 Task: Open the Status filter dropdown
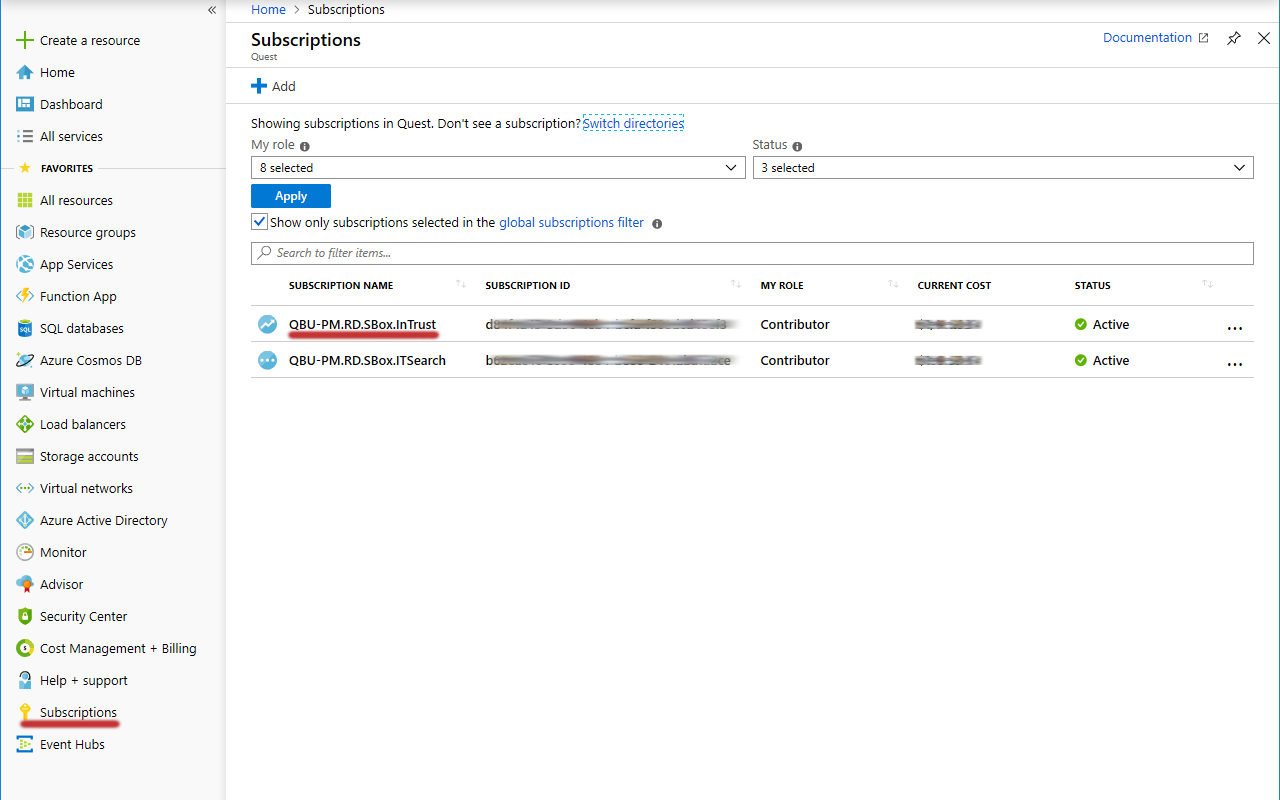(1003, 168)
